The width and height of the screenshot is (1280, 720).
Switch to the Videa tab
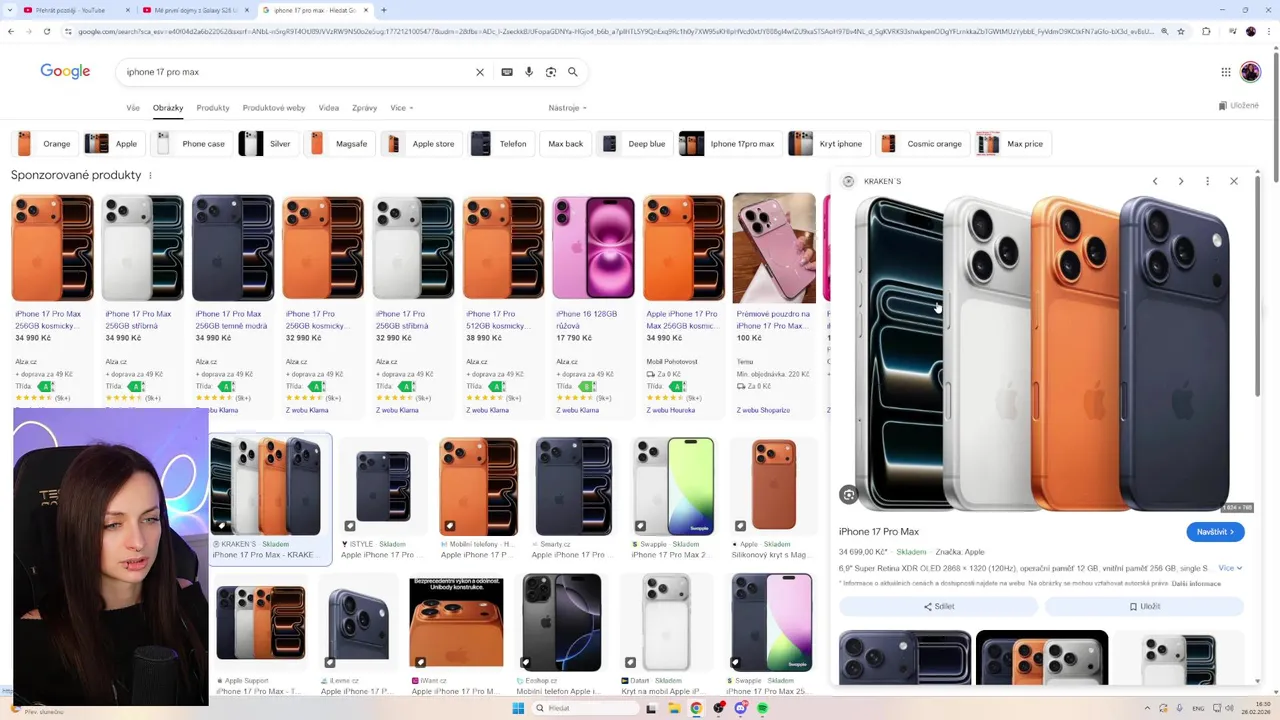click(329, 108)
